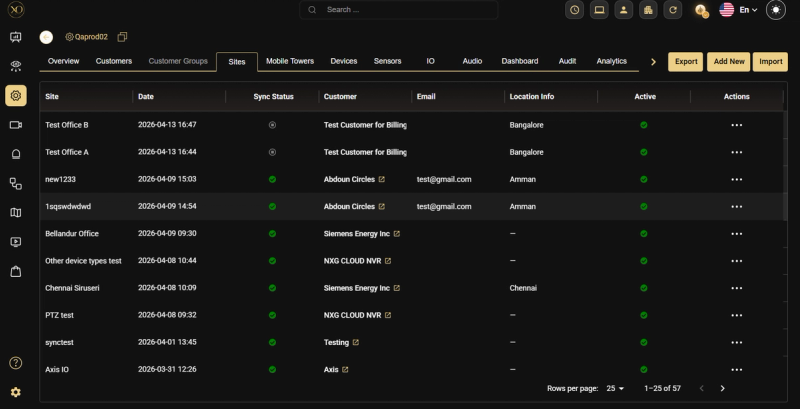Go to next page of sites
800x409 pixels.
722,388
